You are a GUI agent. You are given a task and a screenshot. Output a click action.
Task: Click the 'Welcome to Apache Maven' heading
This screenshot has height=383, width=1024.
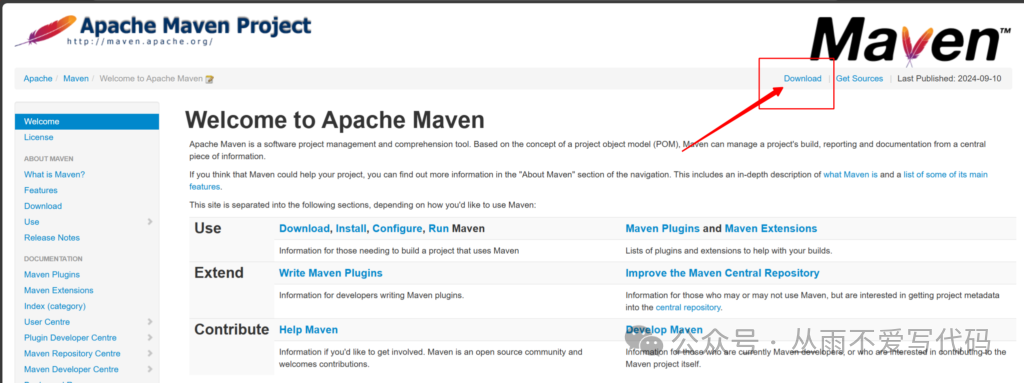[335, 120]
